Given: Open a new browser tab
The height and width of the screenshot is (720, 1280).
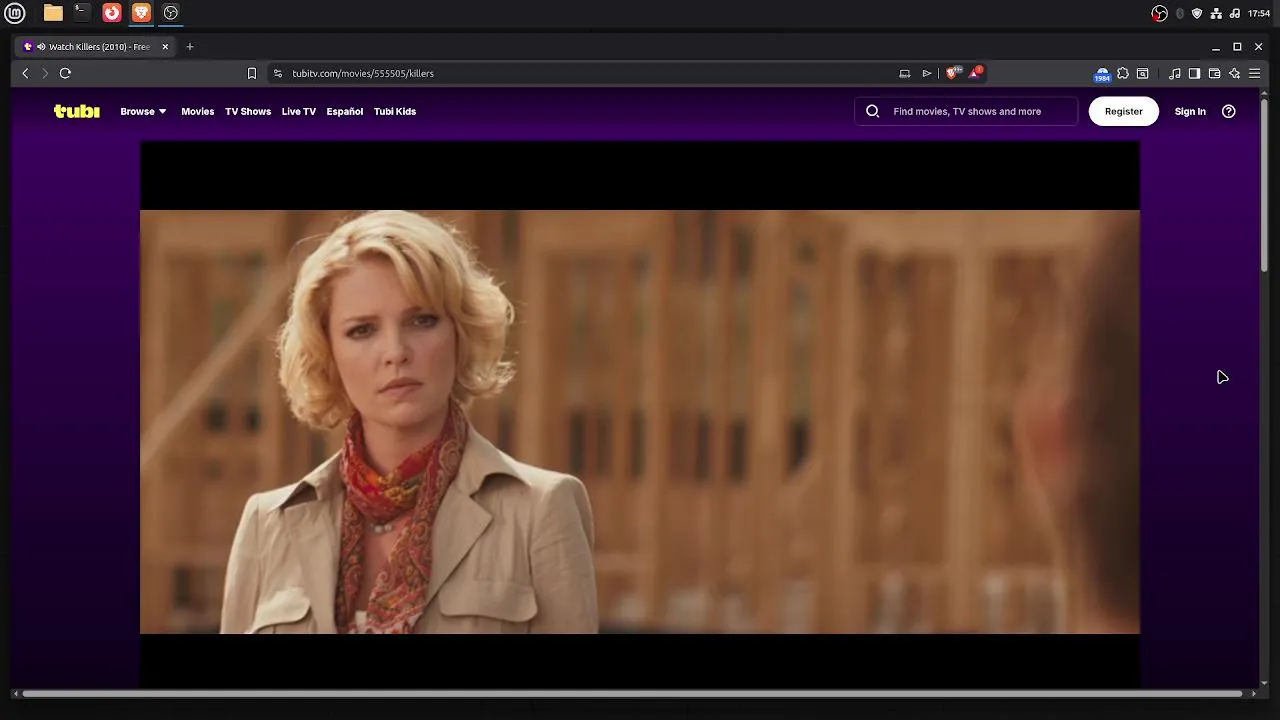Looking at the screenshot, I should [x=190, y=47].
